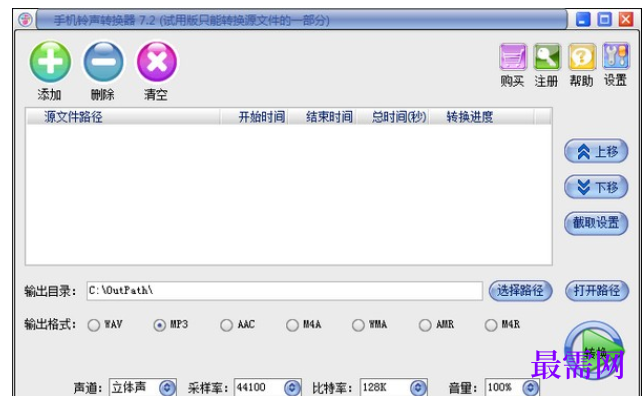Maximize the ringtone converter window

click(x=604, y=19)
